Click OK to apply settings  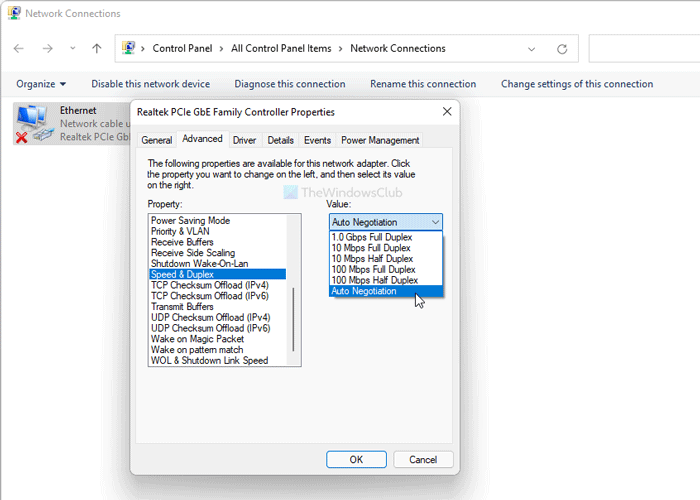pyautogui.click(x=356, y=459)
